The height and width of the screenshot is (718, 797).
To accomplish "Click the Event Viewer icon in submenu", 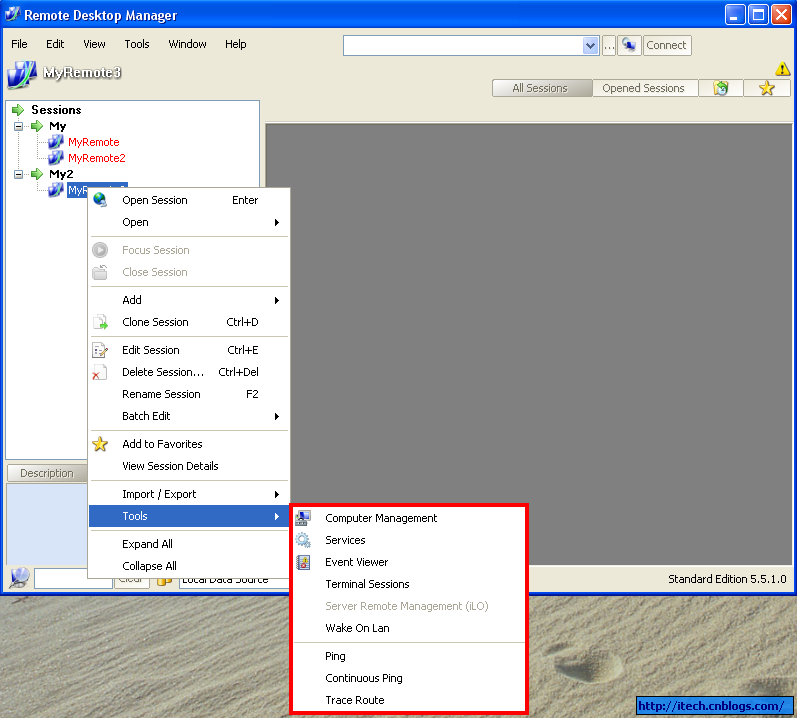I will coord(303,562).
